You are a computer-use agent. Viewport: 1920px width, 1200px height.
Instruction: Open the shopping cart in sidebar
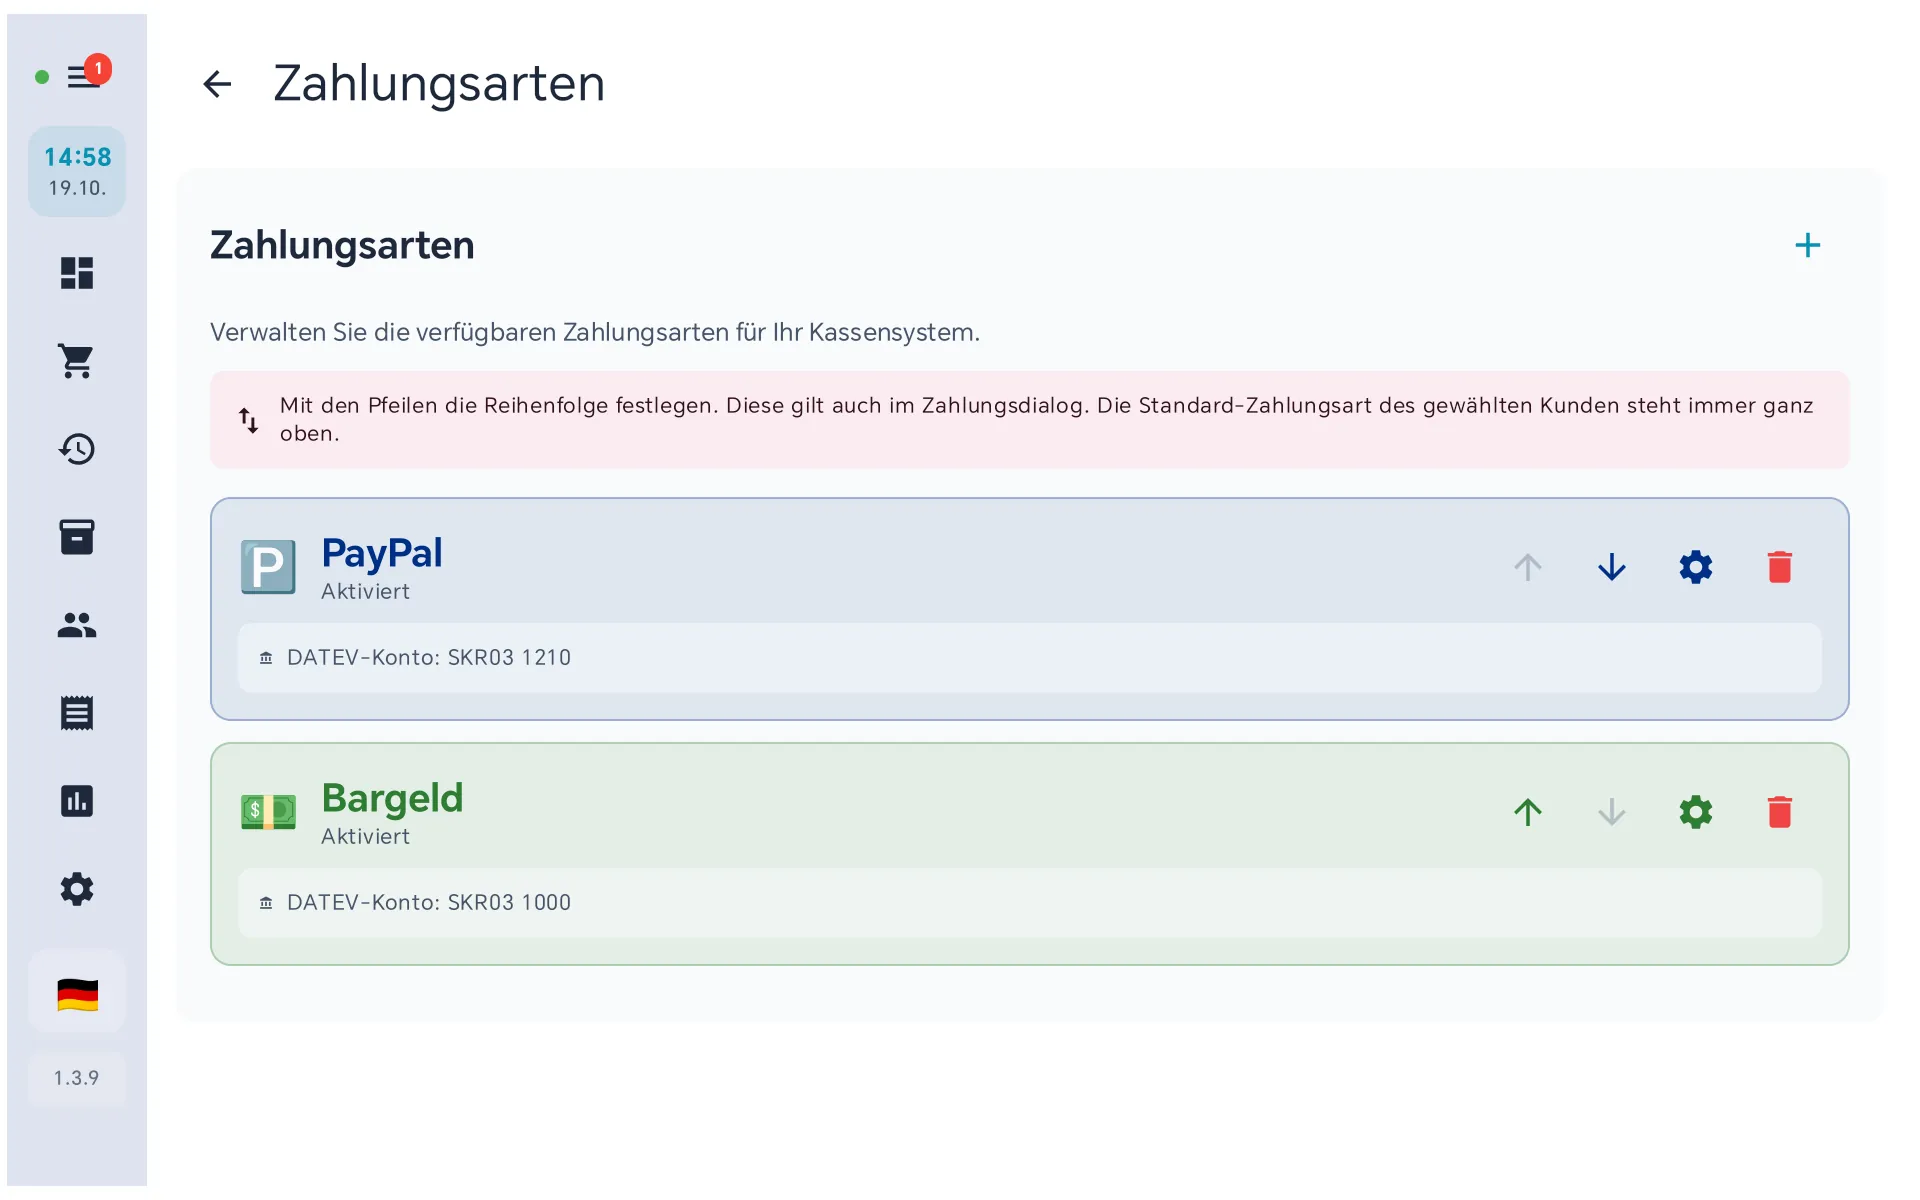click(77, 361)
